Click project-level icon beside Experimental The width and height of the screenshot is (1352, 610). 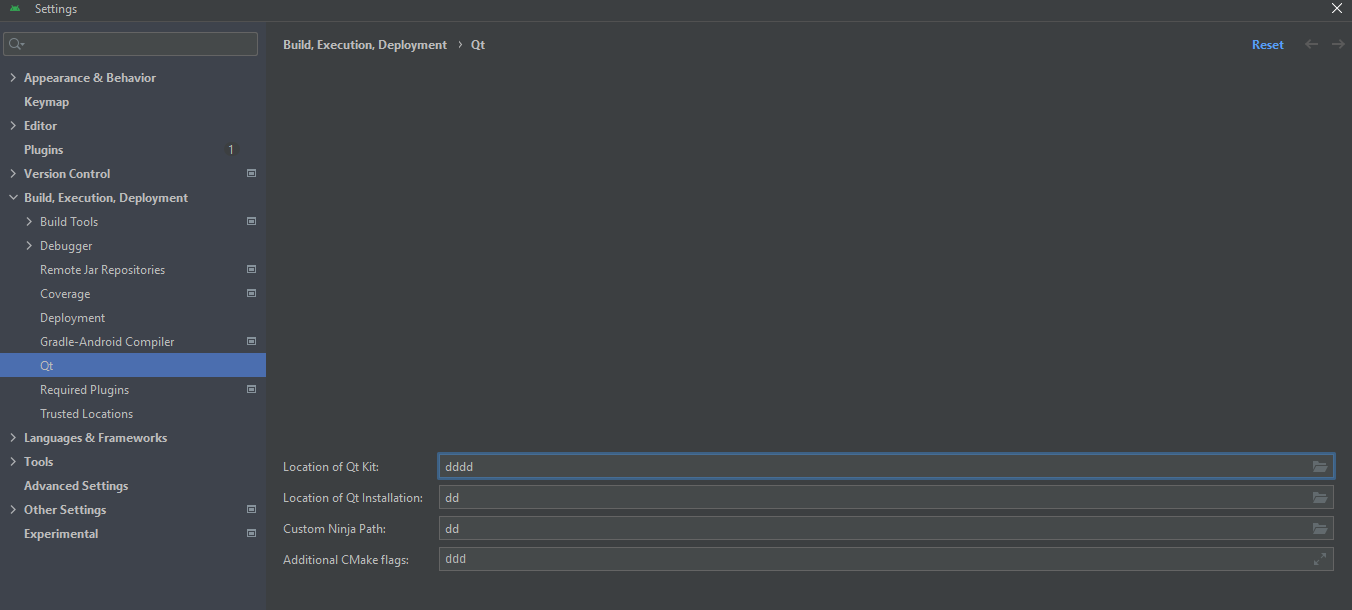251,533
